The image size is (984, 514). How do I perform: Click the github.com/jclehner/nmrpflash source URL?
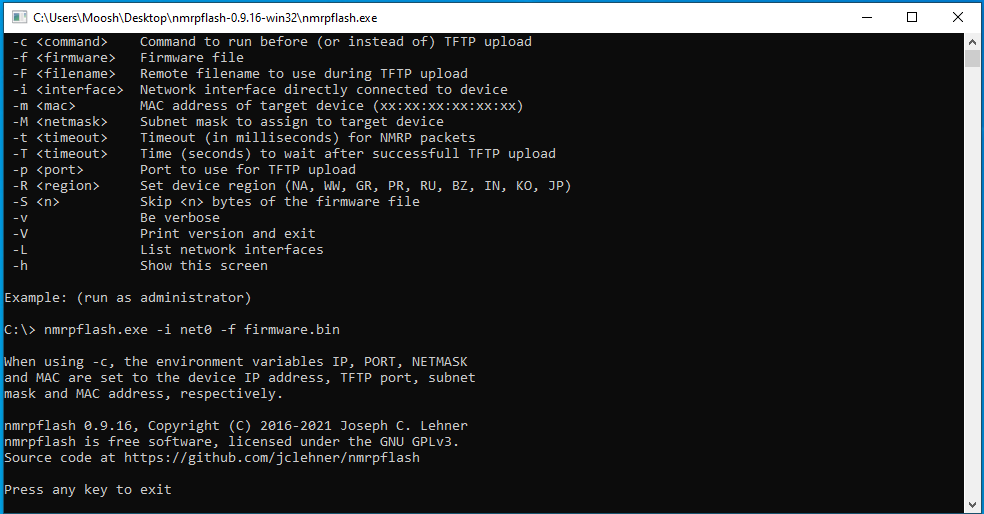[x=272, y=458]
